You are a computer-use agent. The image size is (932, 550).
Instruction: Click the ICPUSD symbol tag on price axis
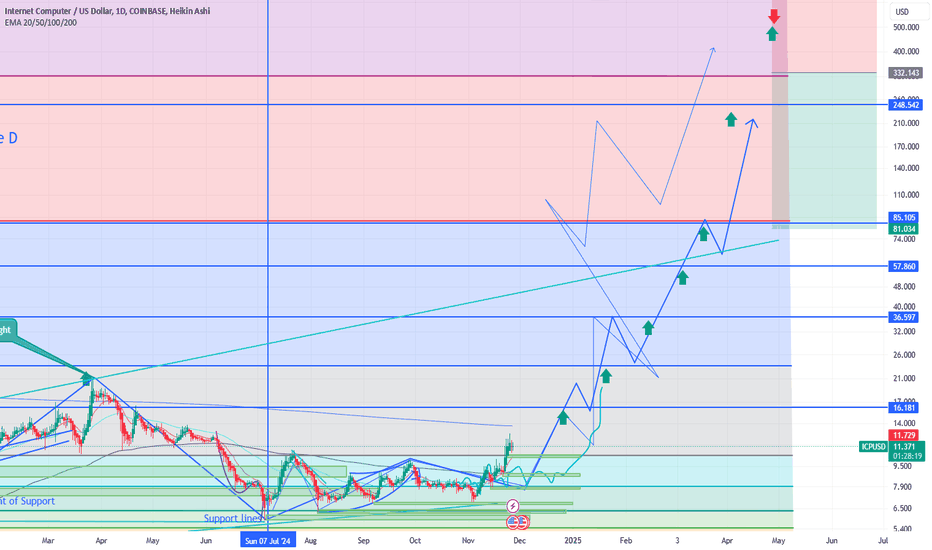coord(873,447)
